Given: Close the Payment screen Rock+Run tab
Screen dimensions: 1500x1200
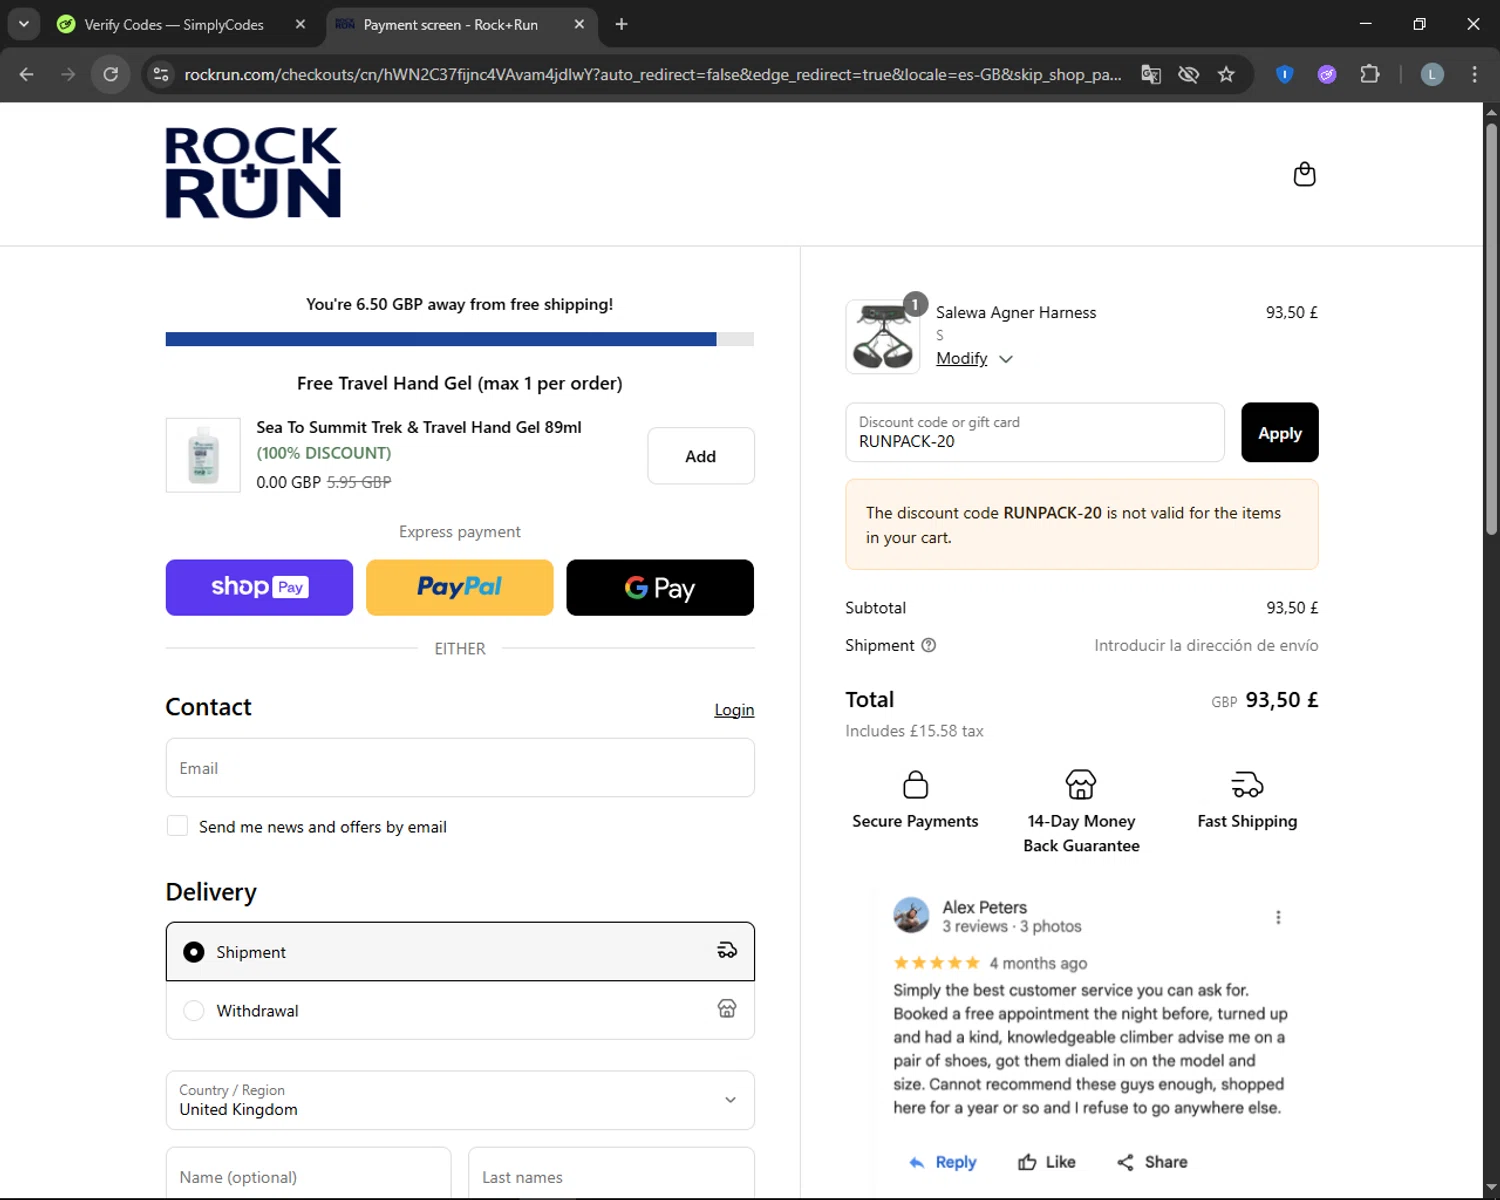Looking at the screenshot, I should pyautogui.click(x=579, y=24).
